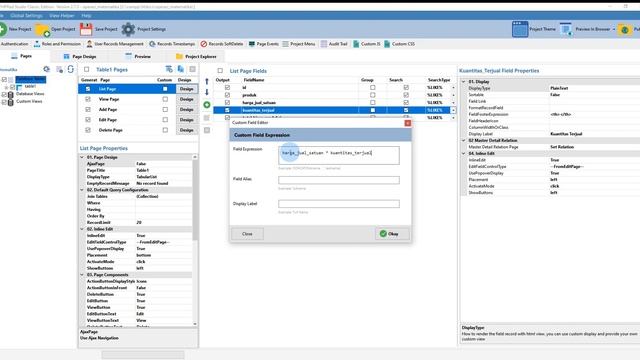Toggle Custom checkbox for Edit Page
Image resolution: width=640 pixels, height=360 pixels.
click(x=165, y=120)
